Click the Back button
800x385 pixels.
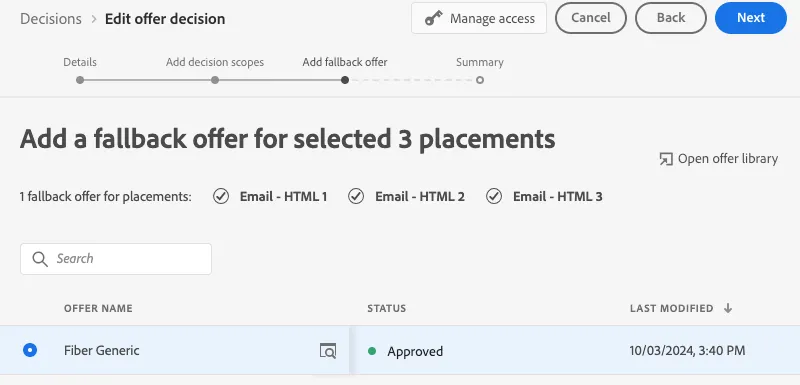(671, 18)
